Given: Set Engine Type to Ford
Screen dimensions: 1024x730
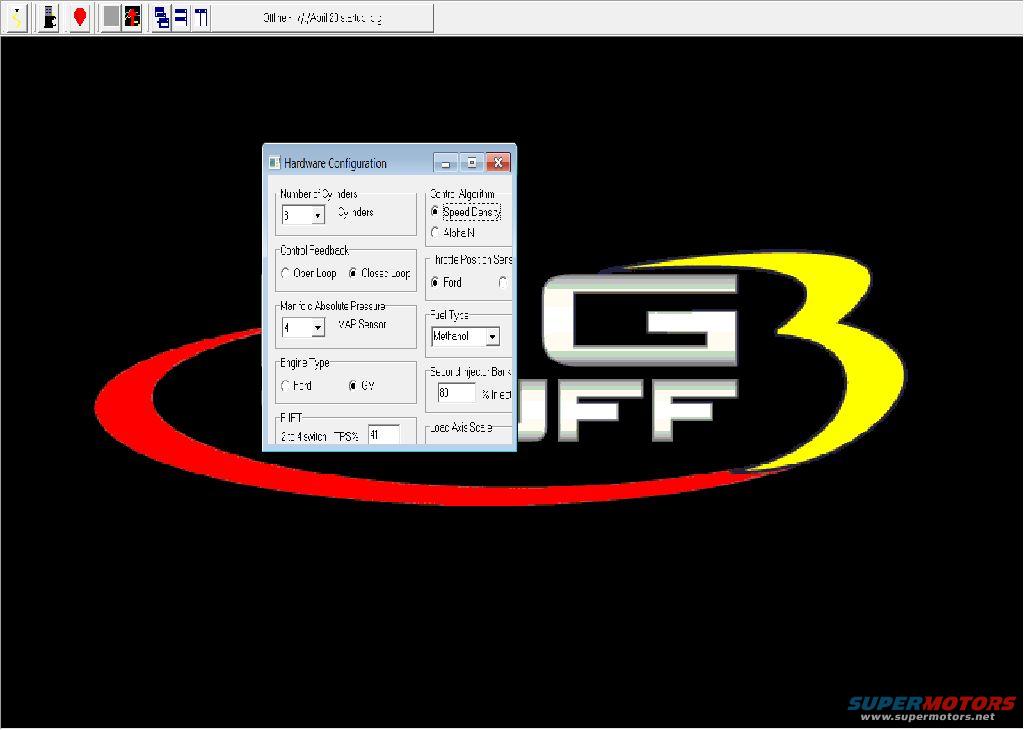Looking at the screenshot, I should click(x=286, y=386).
